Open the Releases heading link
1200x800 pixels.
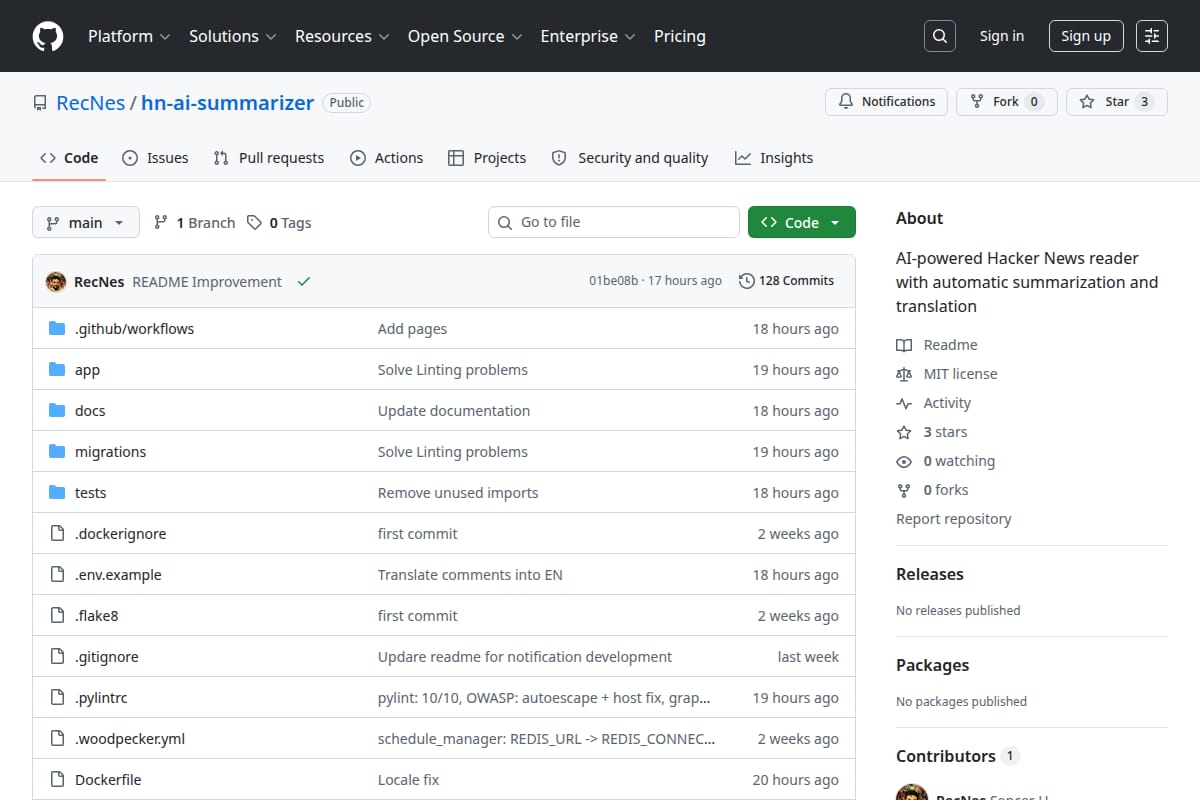click(x=930, y=574)
